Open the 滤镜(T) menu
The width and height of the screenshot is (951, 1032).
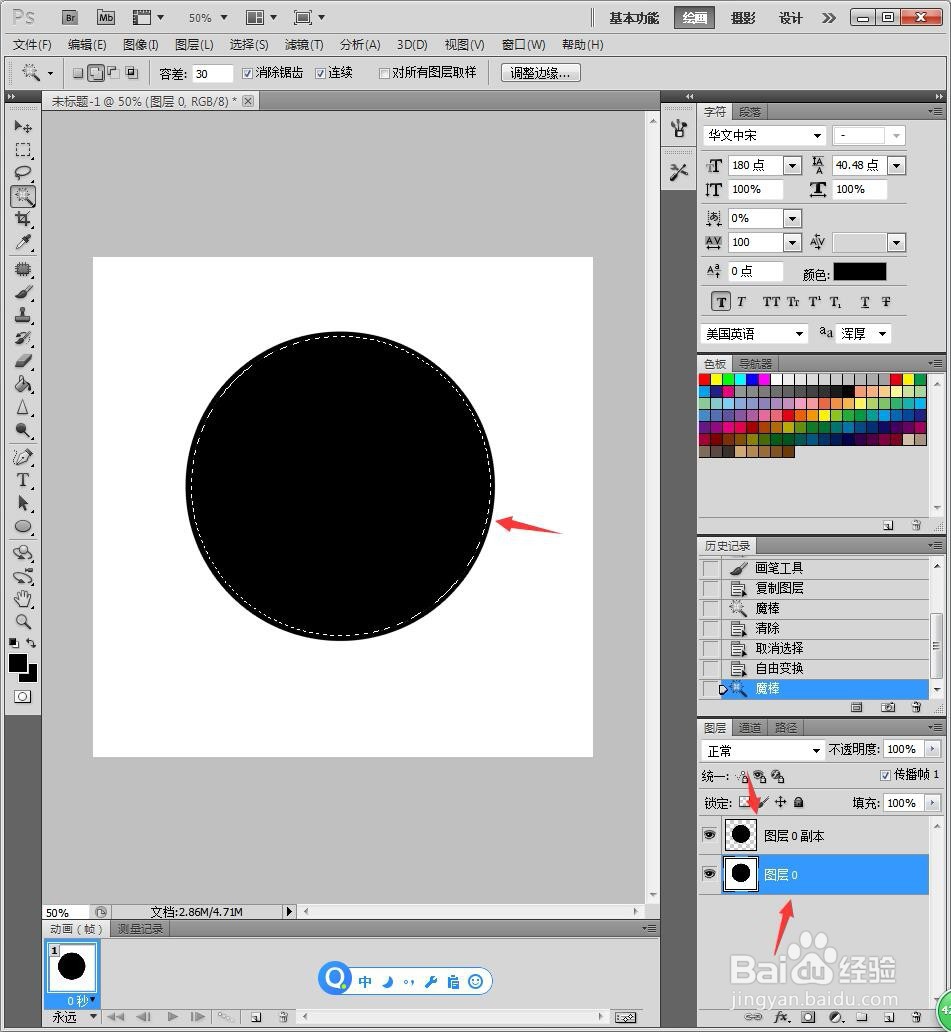[304, 45]
